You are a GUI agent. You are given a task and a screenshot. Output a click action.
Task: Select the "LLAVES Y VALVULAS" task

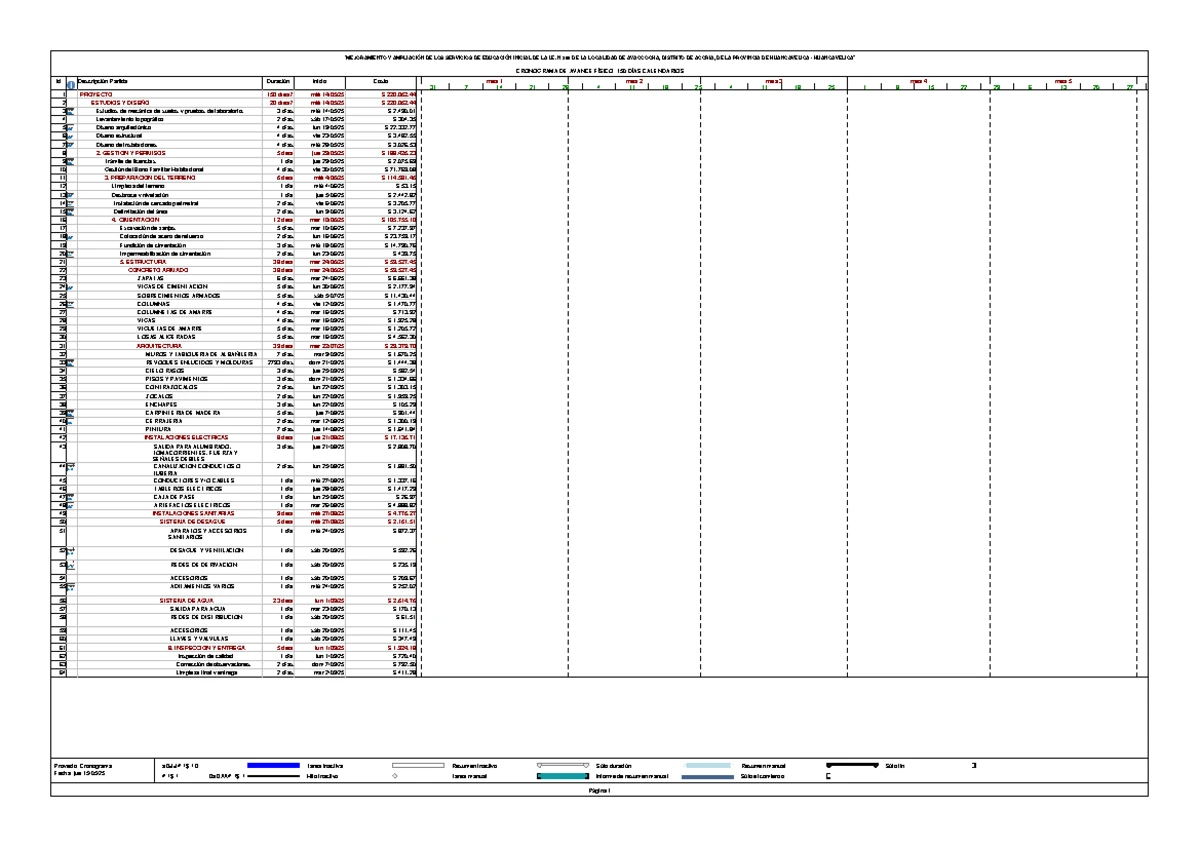(199, 637)
